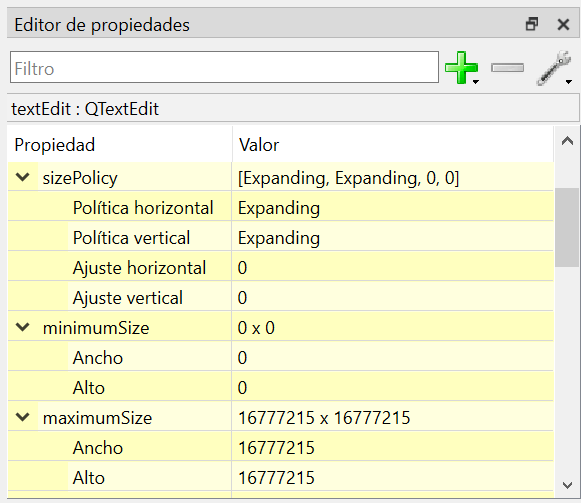Click the textEdit : QTextEdit label
Viewport: 581px width, 503px height.
85,109
